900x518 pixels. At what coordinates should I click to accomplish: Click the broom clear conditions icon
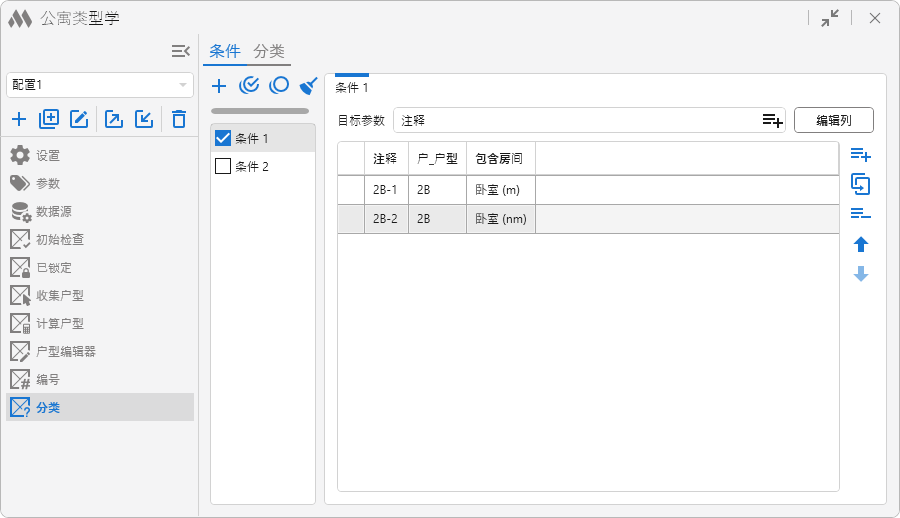[x=309, y=86]
